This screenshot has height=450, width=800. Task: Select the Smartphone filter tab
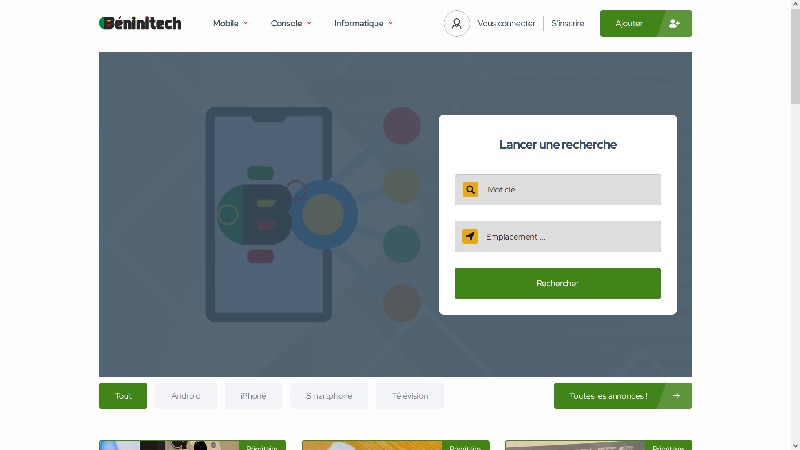329,396
